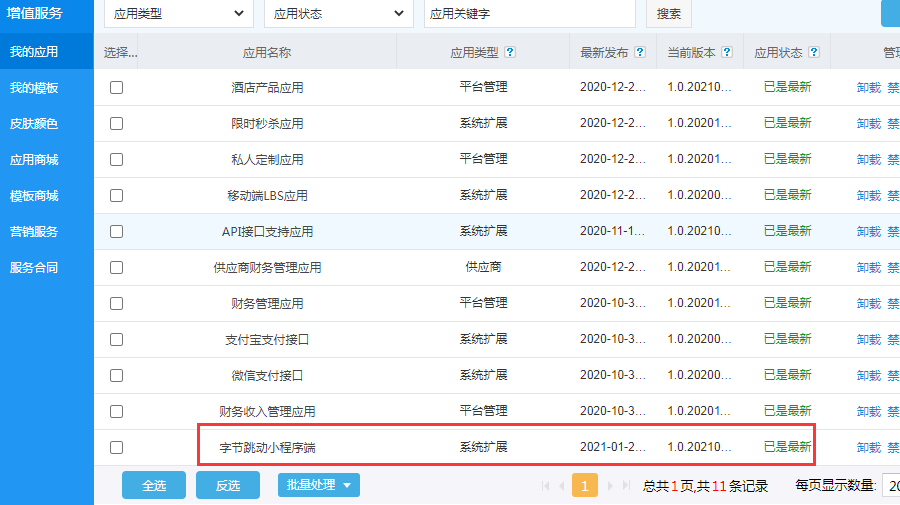Tick the checkbox for 酒店产品应用
Viewport: 900px width, 505px height.
tap(116, 87)
